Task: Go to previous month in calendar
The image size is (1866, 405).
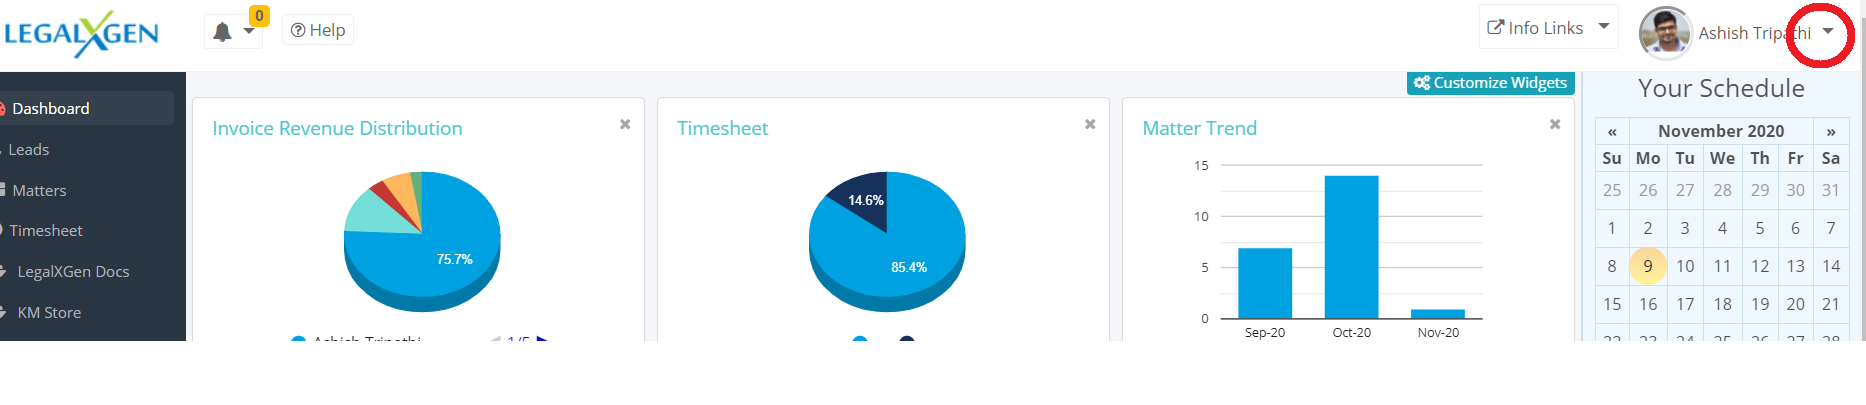Action: click(1612, 131)
